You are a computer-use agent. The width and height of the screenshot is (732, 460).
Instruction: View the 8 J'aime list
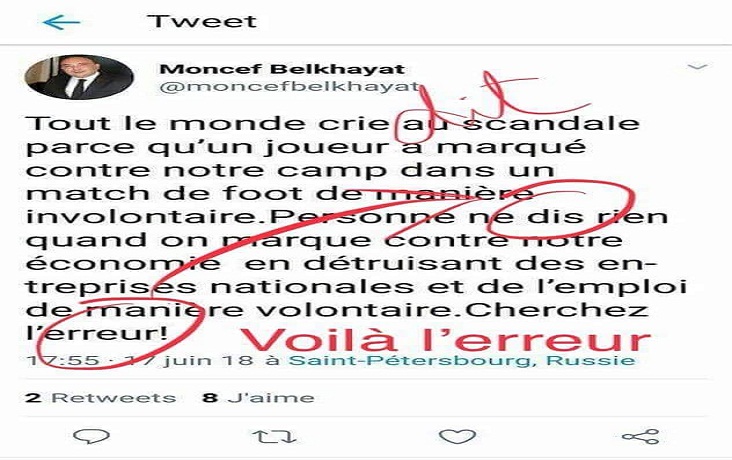tap(258, 398)
